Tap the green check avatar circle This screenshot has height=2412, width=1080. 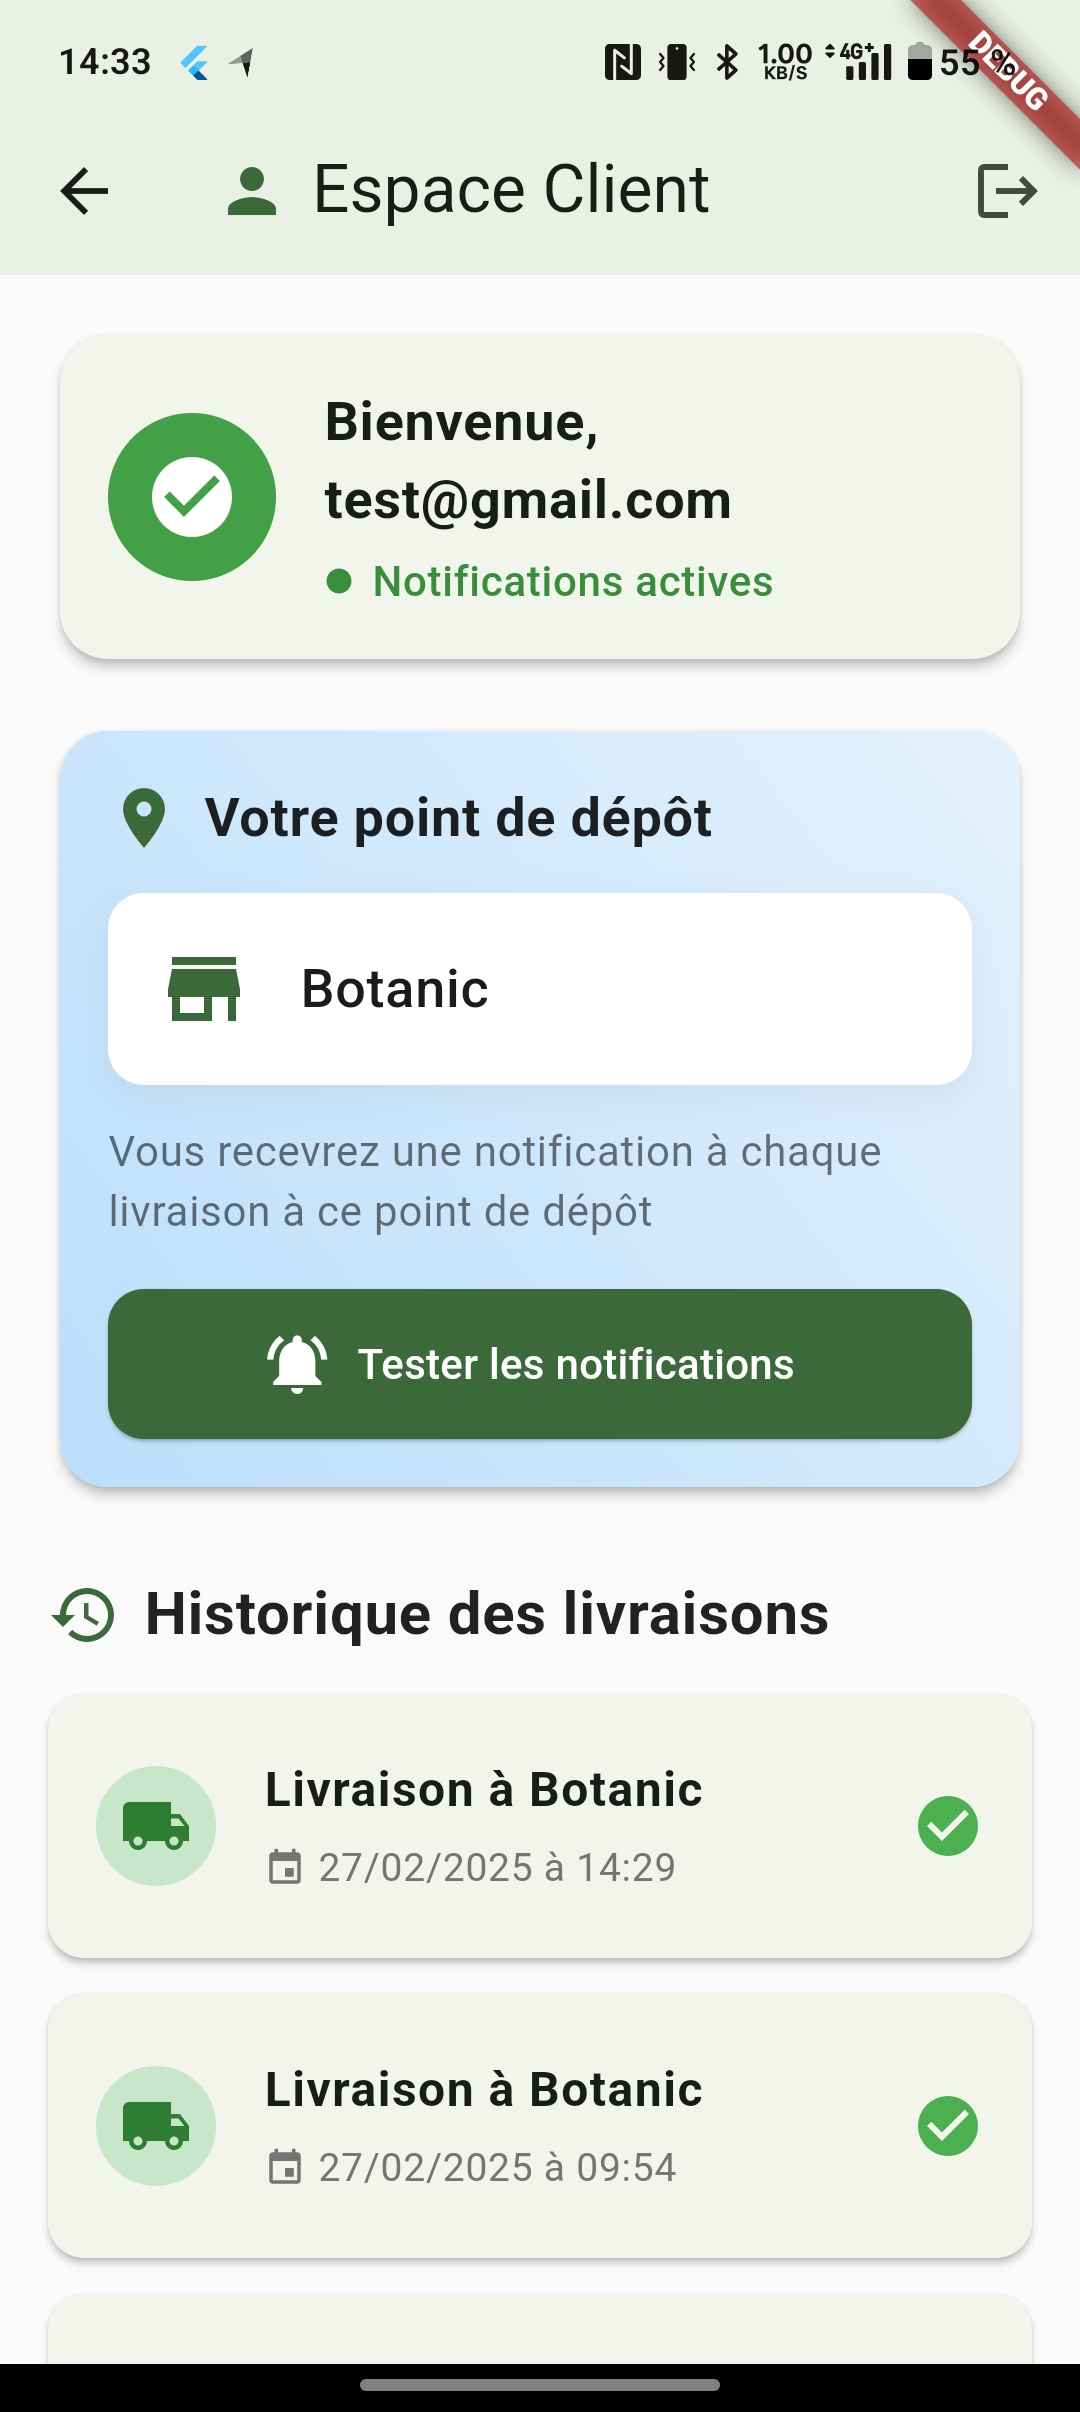tap(192, 497)
